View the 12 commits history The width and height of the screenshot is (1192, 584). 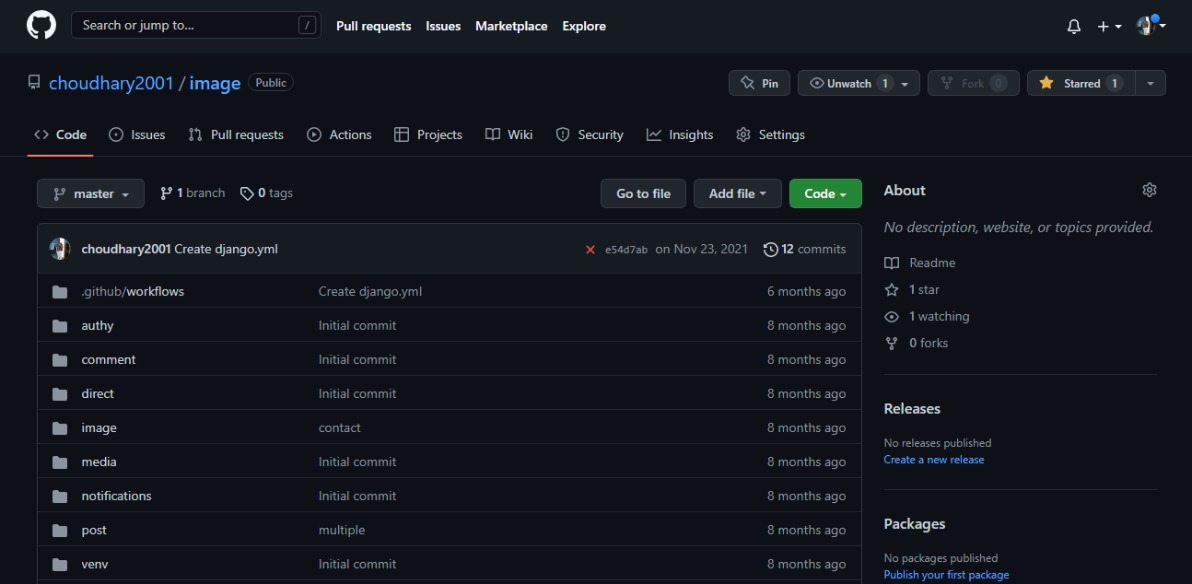point(804,249)
